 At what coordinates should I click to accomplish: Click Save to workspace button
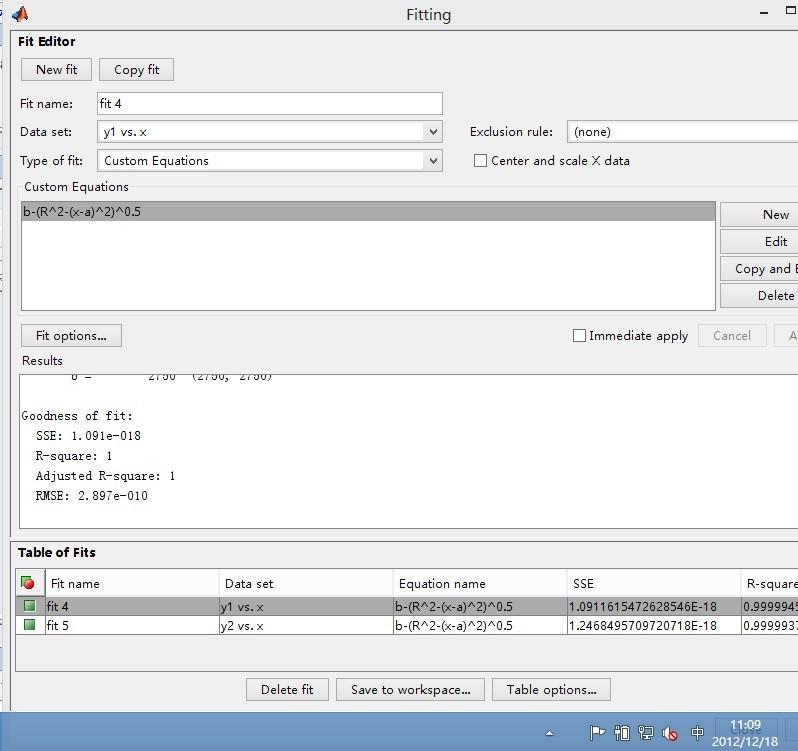coord(410,689)
